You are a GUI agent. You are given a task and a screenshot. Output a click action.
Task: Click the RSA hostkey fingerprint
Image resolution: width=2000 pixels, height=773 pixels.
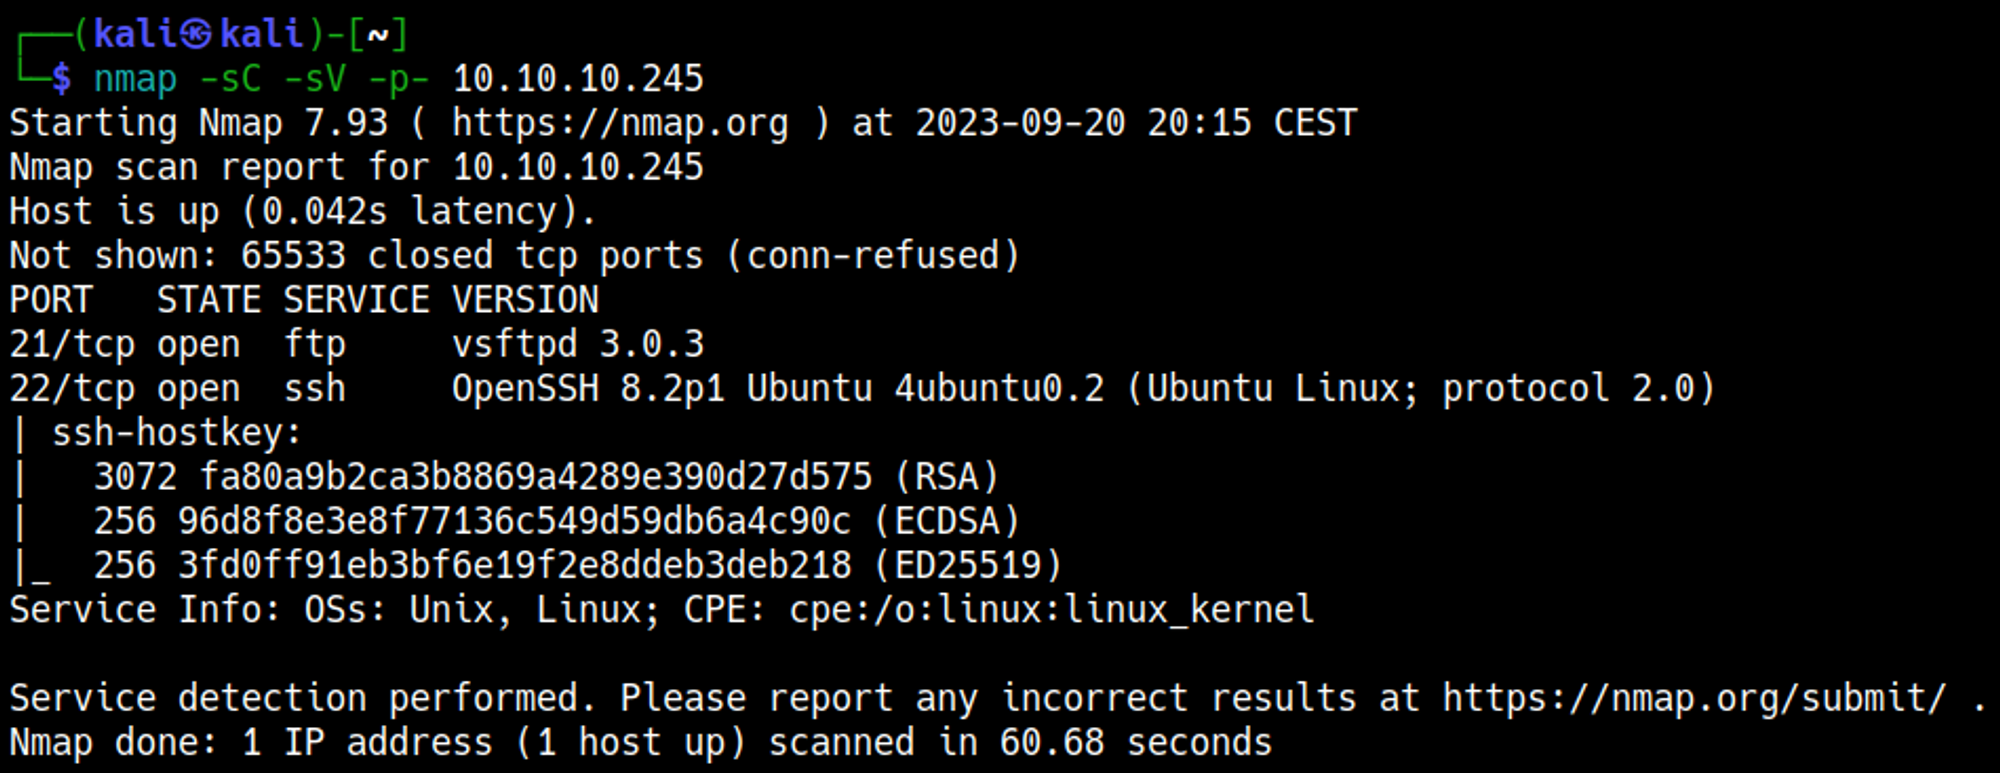[535, 477]
